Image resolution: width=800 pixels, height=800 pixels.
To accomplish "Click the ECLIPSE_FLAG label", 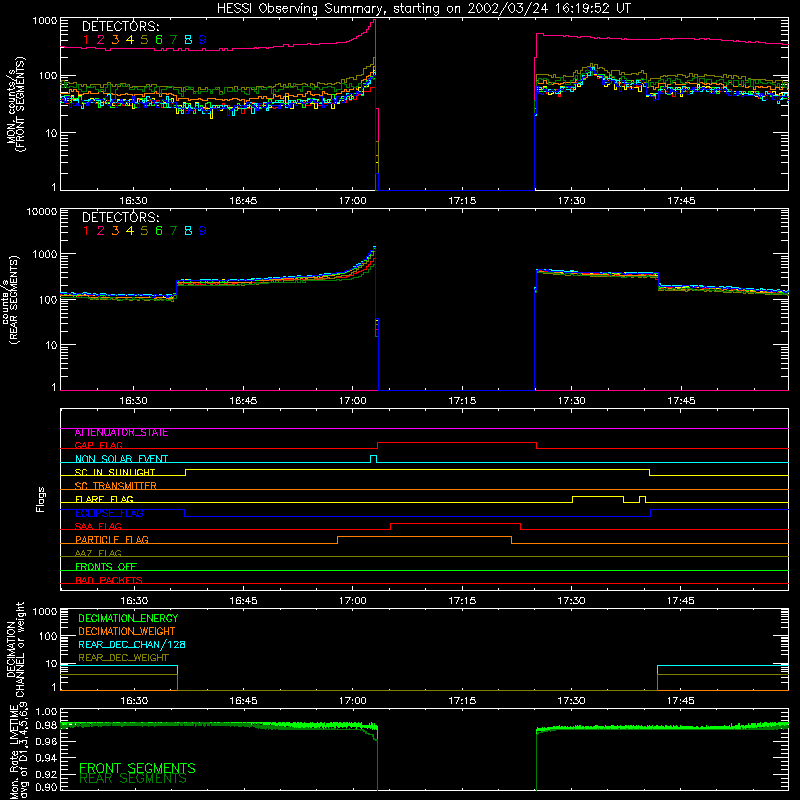I will tap(109, 513).
